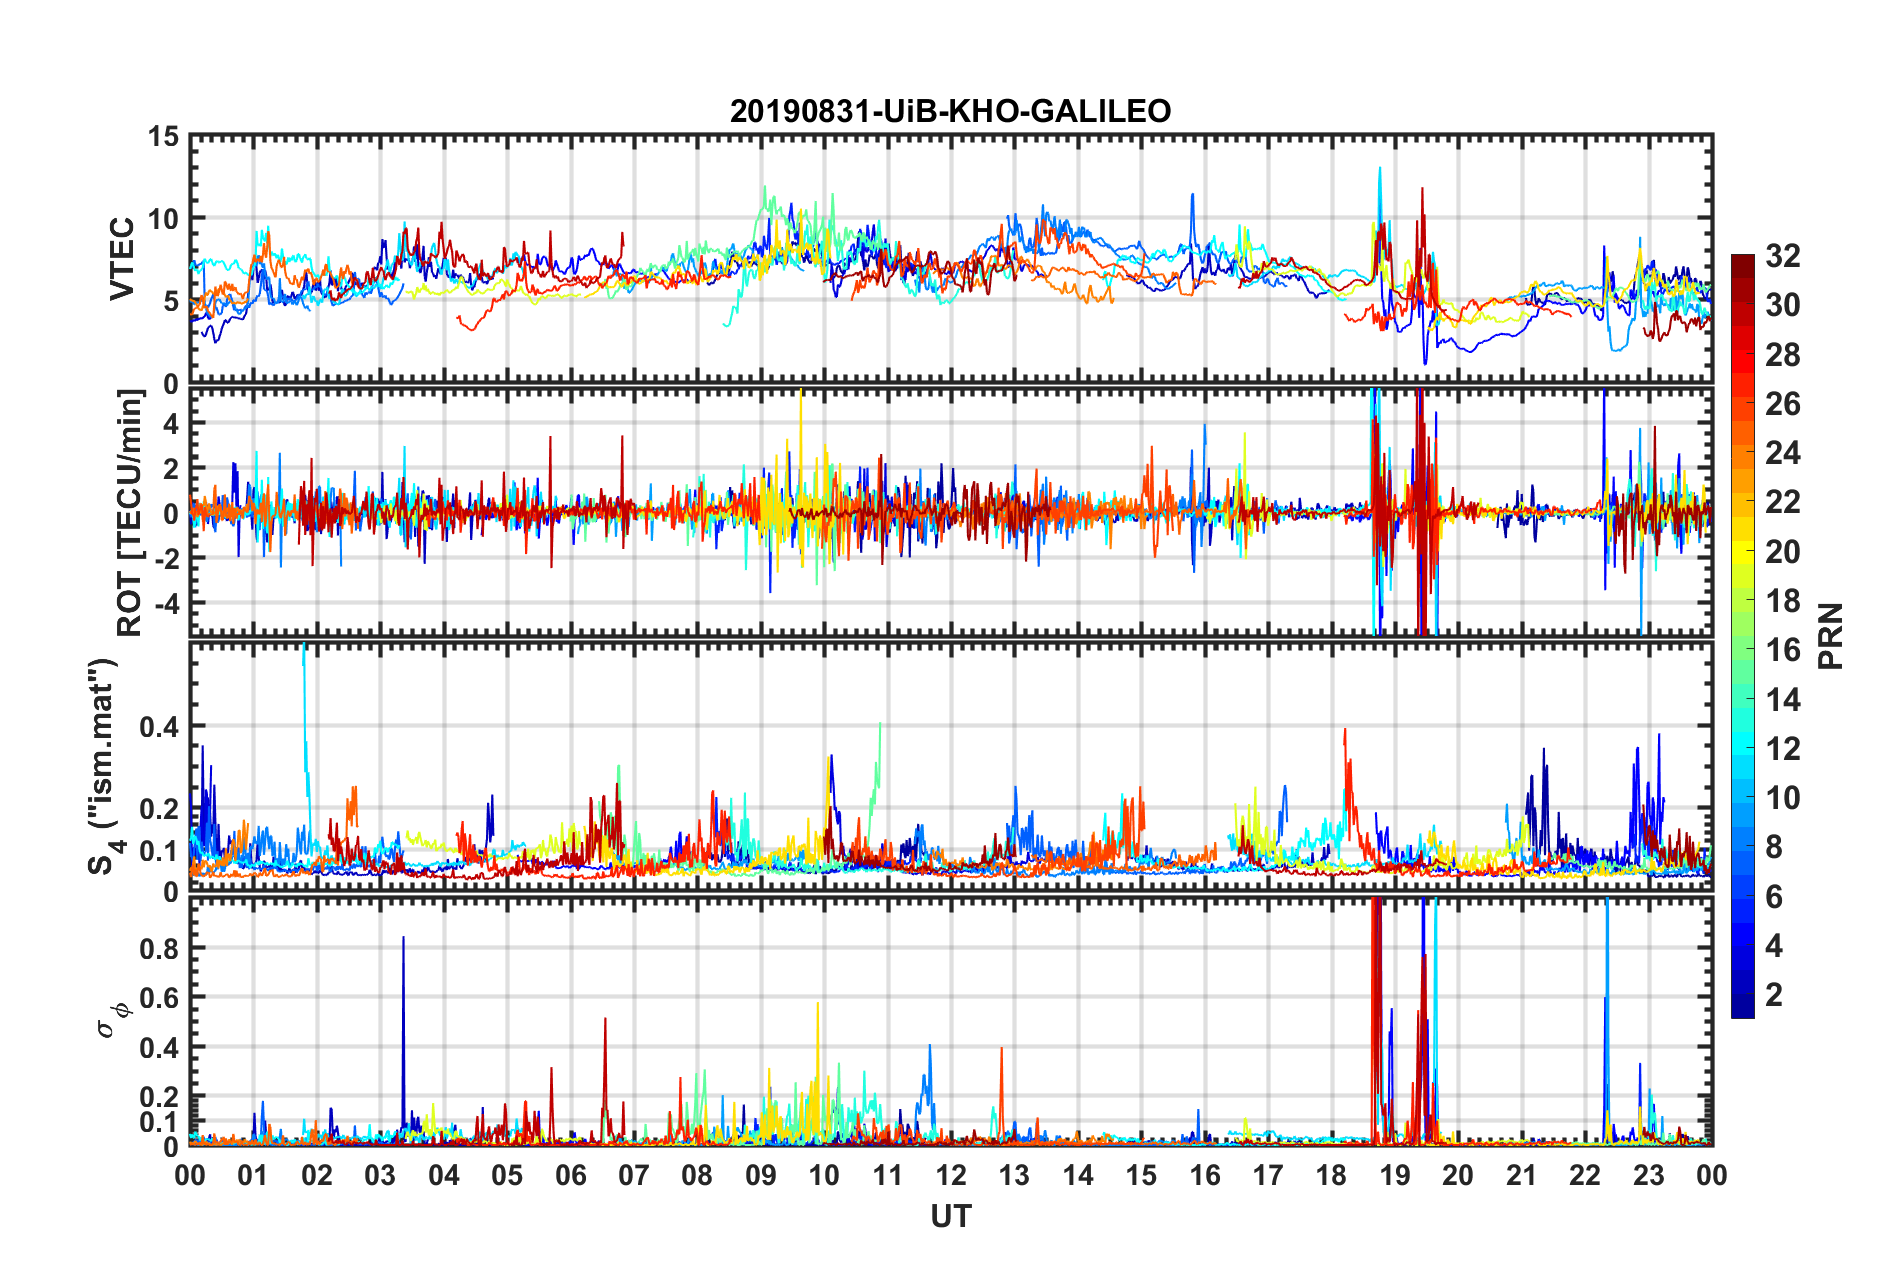Click the -2 tick on ROT axis
The height and width of the screenshot is (1272, 1902).
166,559
